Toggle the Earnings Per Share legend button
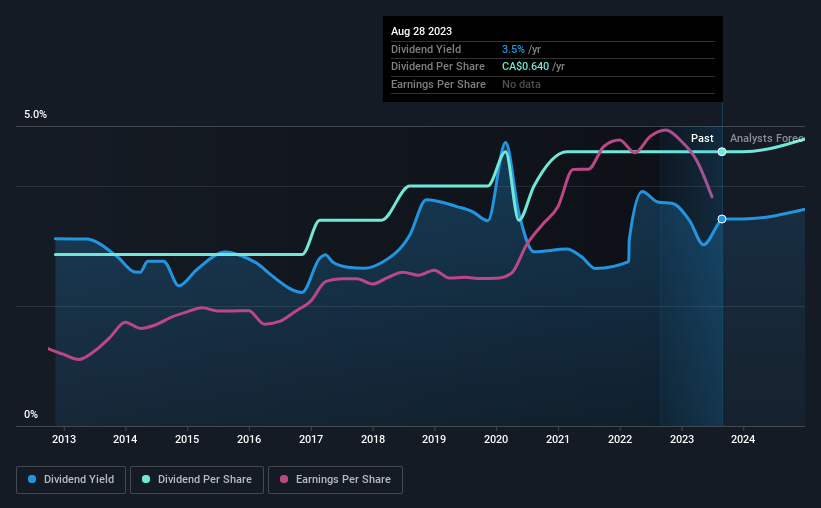The image size is (821, 508). tap(336, 480)
